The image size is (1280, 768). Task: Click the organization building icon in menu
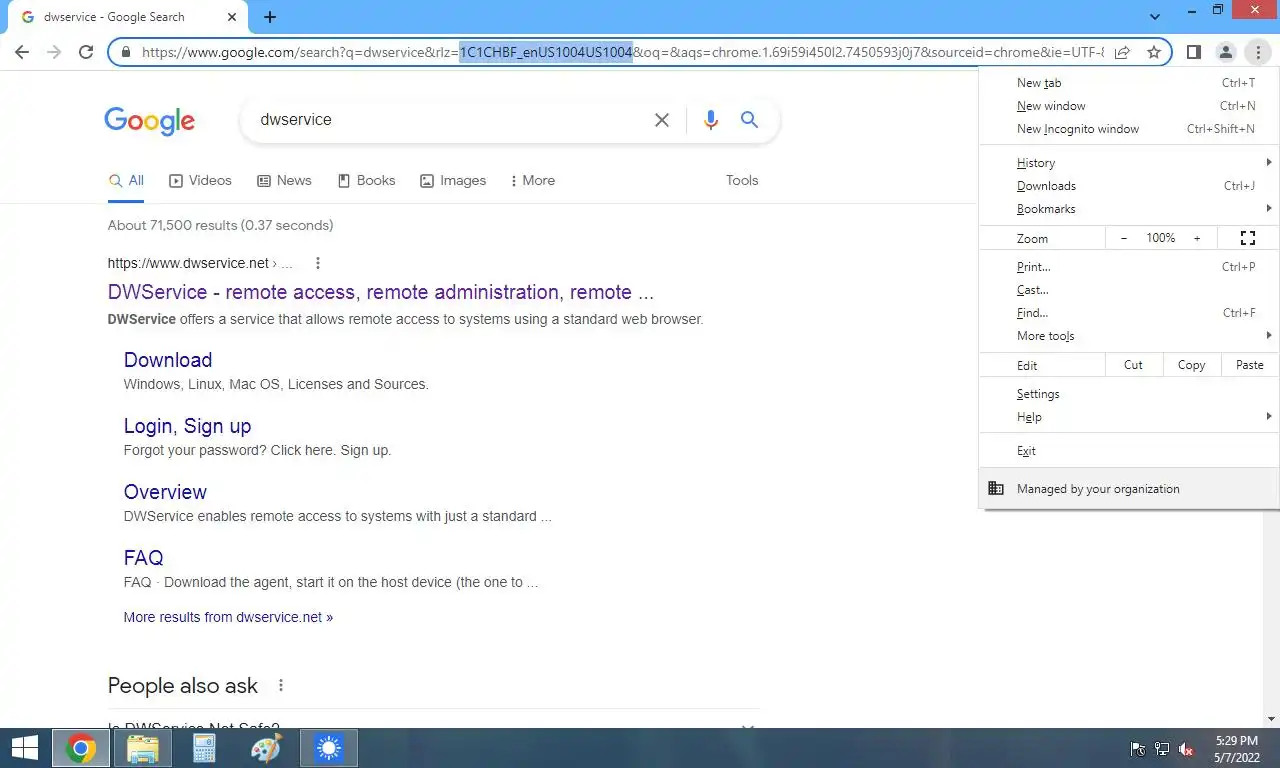[x=996, y=489]
